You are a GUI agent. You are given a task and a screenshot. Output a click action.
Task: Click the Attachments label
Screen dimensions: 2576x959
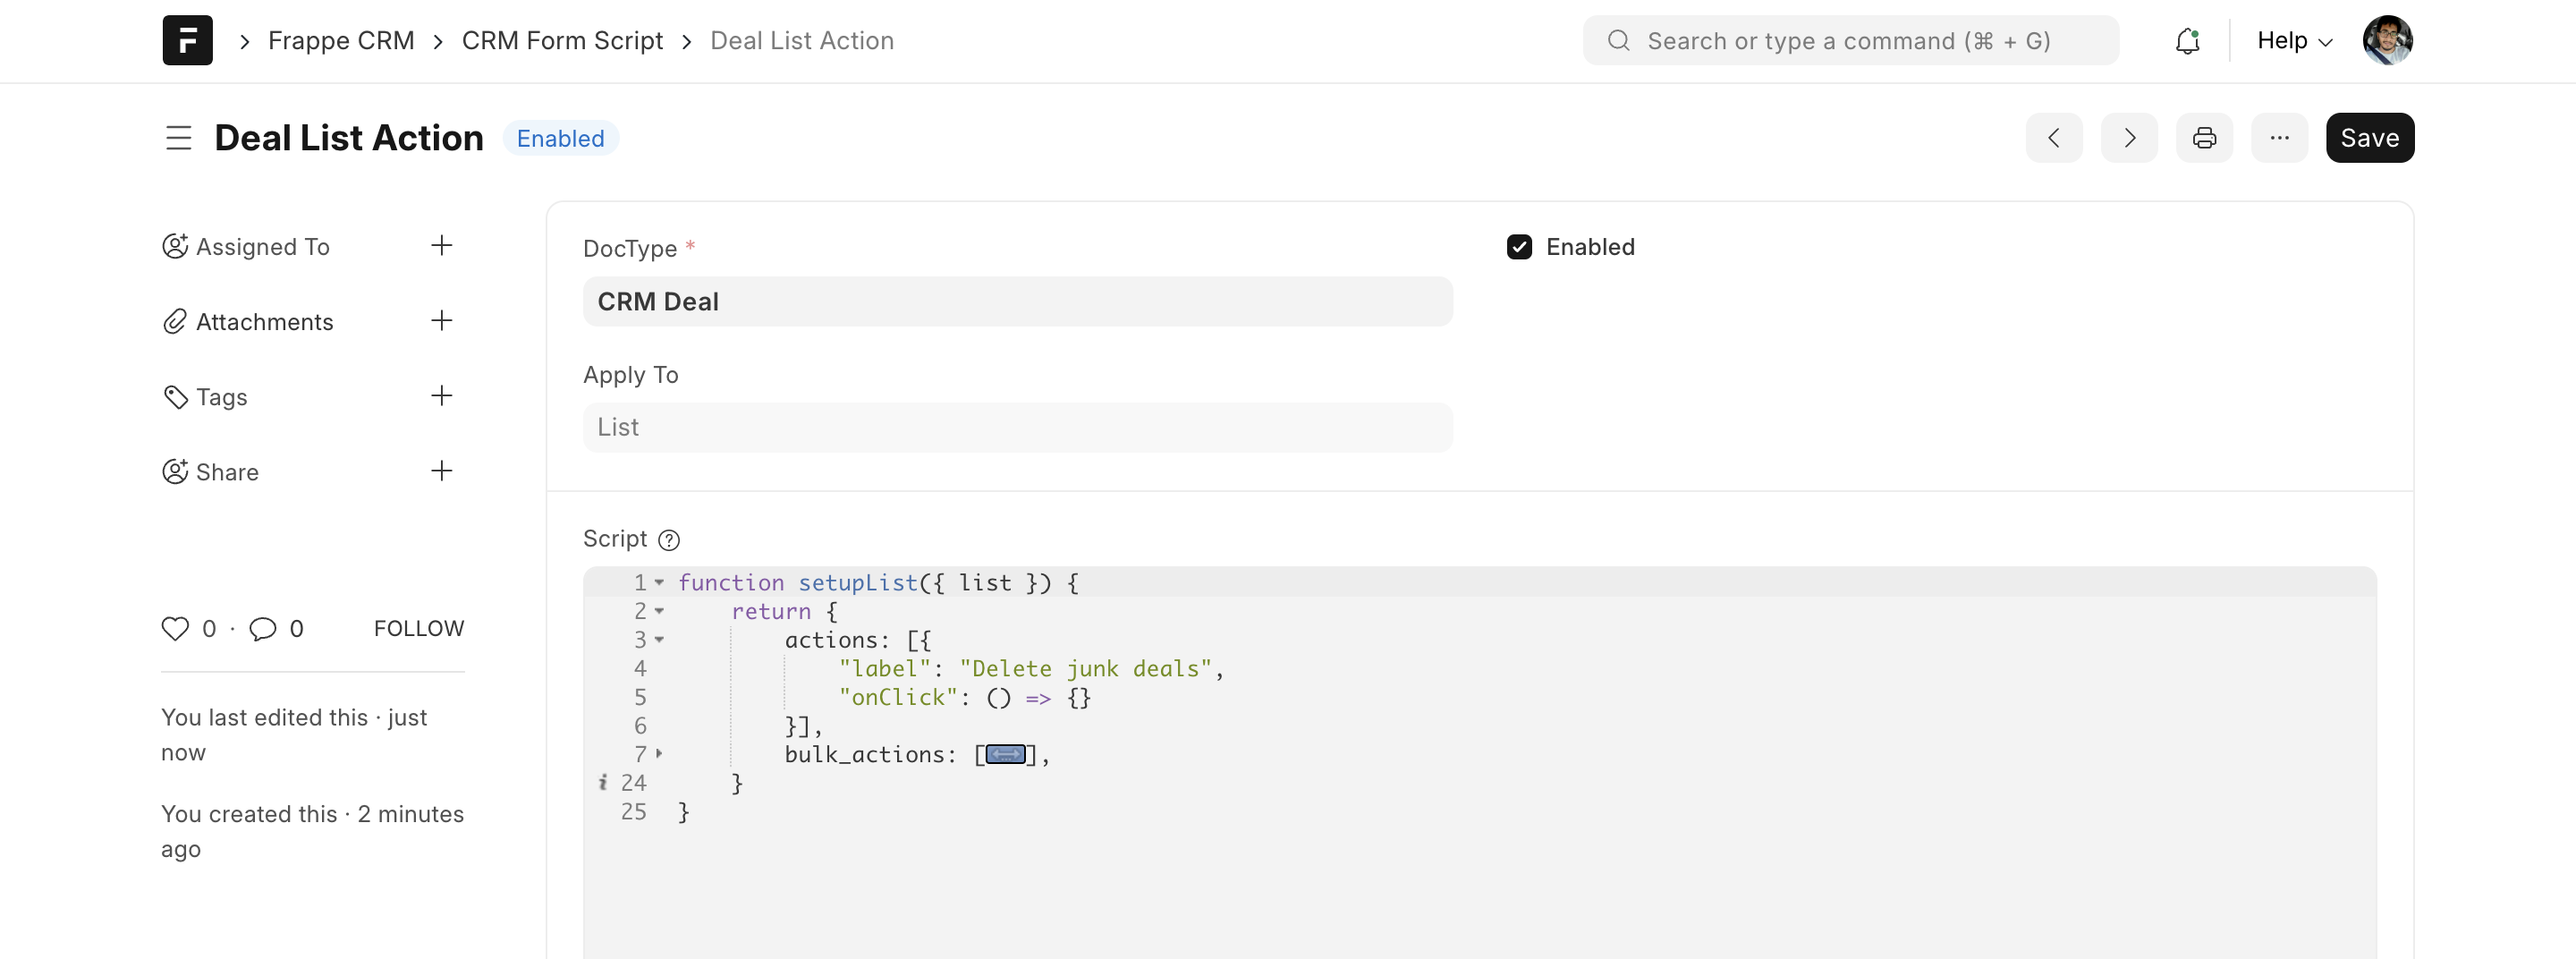coord(264,321)
